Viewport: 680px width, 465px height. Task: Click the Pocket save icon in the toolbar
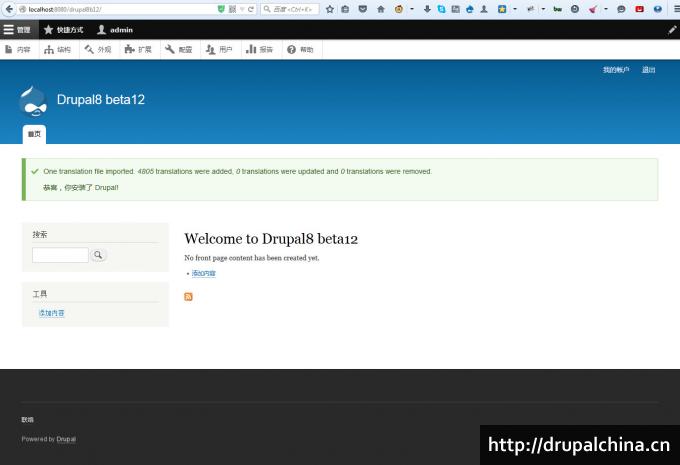(363, 9)
